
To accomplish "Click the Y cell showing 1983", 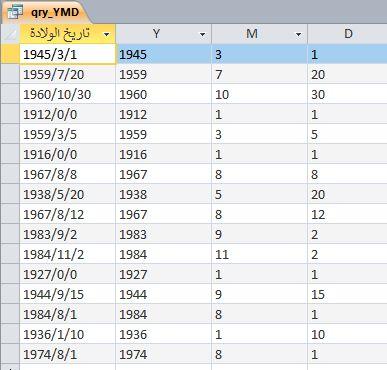I will (x=164, y=234).
